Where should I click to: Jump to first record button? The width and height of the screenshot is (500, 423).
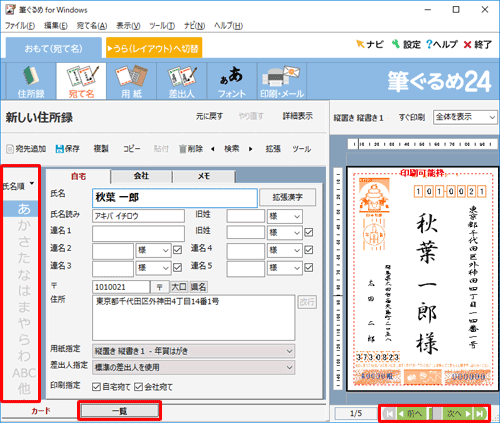[389, 414]
